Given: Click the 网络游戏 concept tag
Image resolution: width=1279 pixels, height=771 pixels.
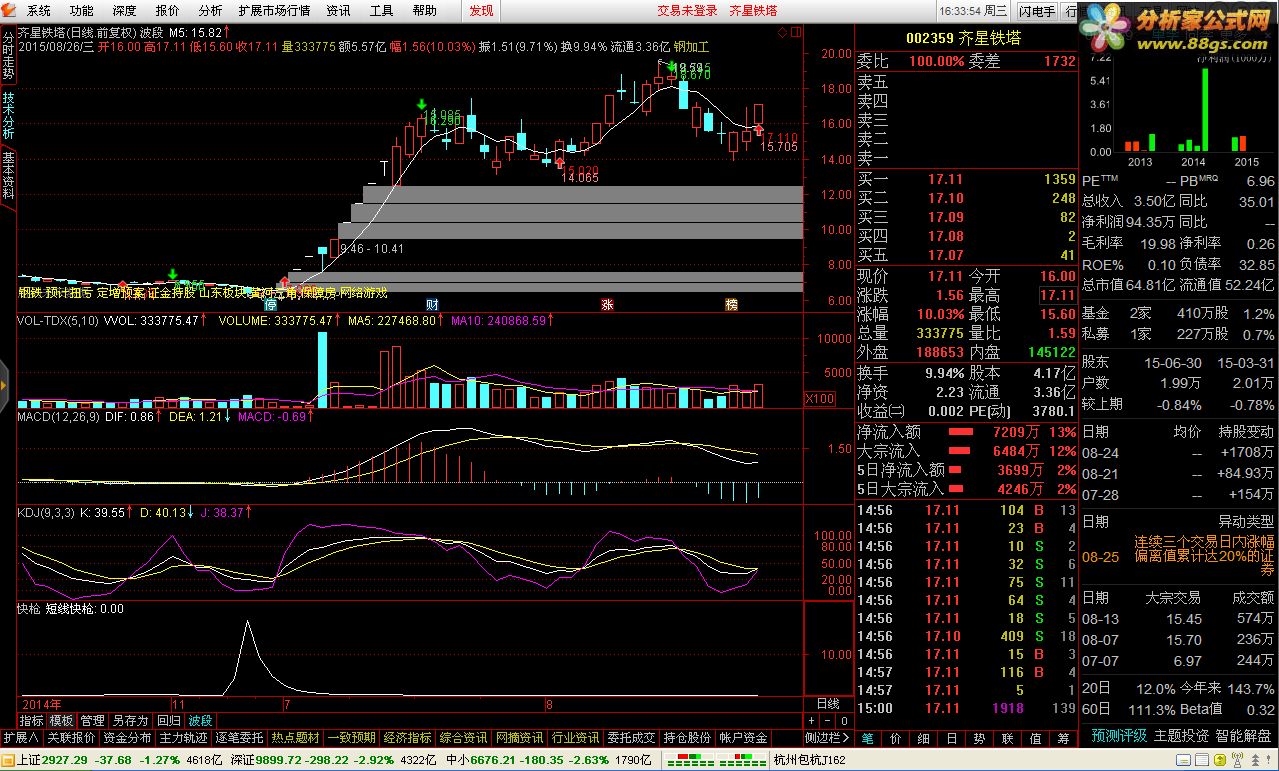Looking at the screenshot, I should tap(363, 292).
